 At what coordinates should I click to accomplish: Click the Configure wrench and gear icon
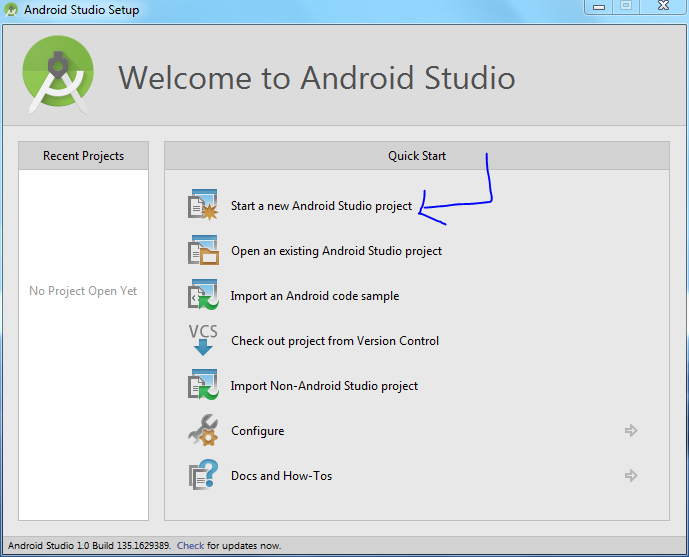click(203, 430)
